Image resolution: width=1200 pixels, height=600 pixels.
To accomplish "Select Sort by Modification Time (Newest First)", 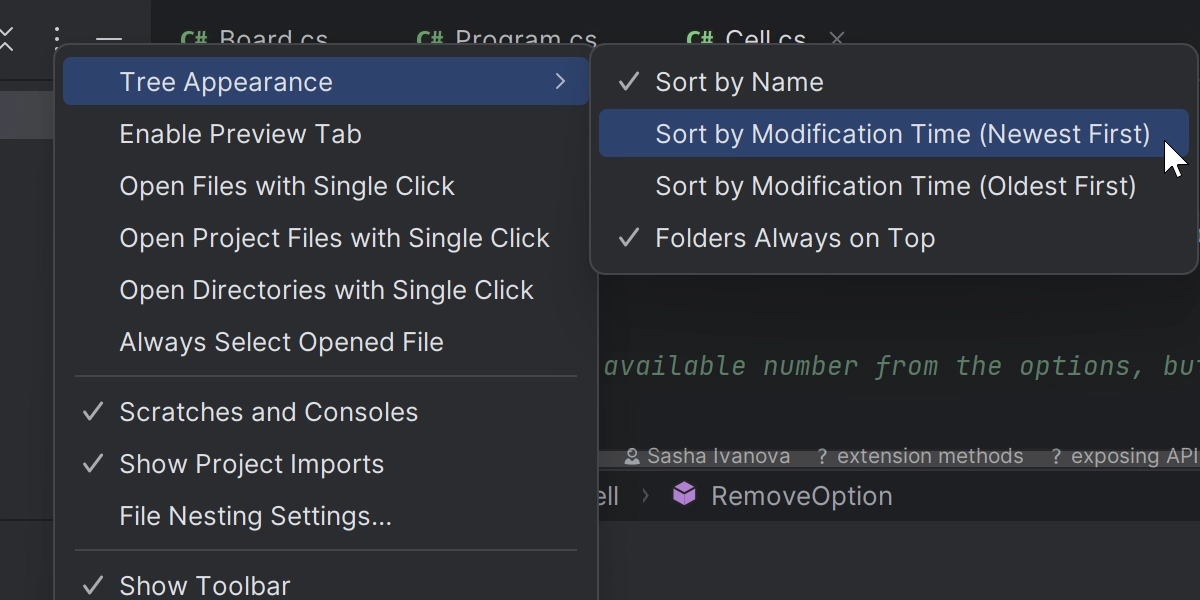I will point(894,134).
